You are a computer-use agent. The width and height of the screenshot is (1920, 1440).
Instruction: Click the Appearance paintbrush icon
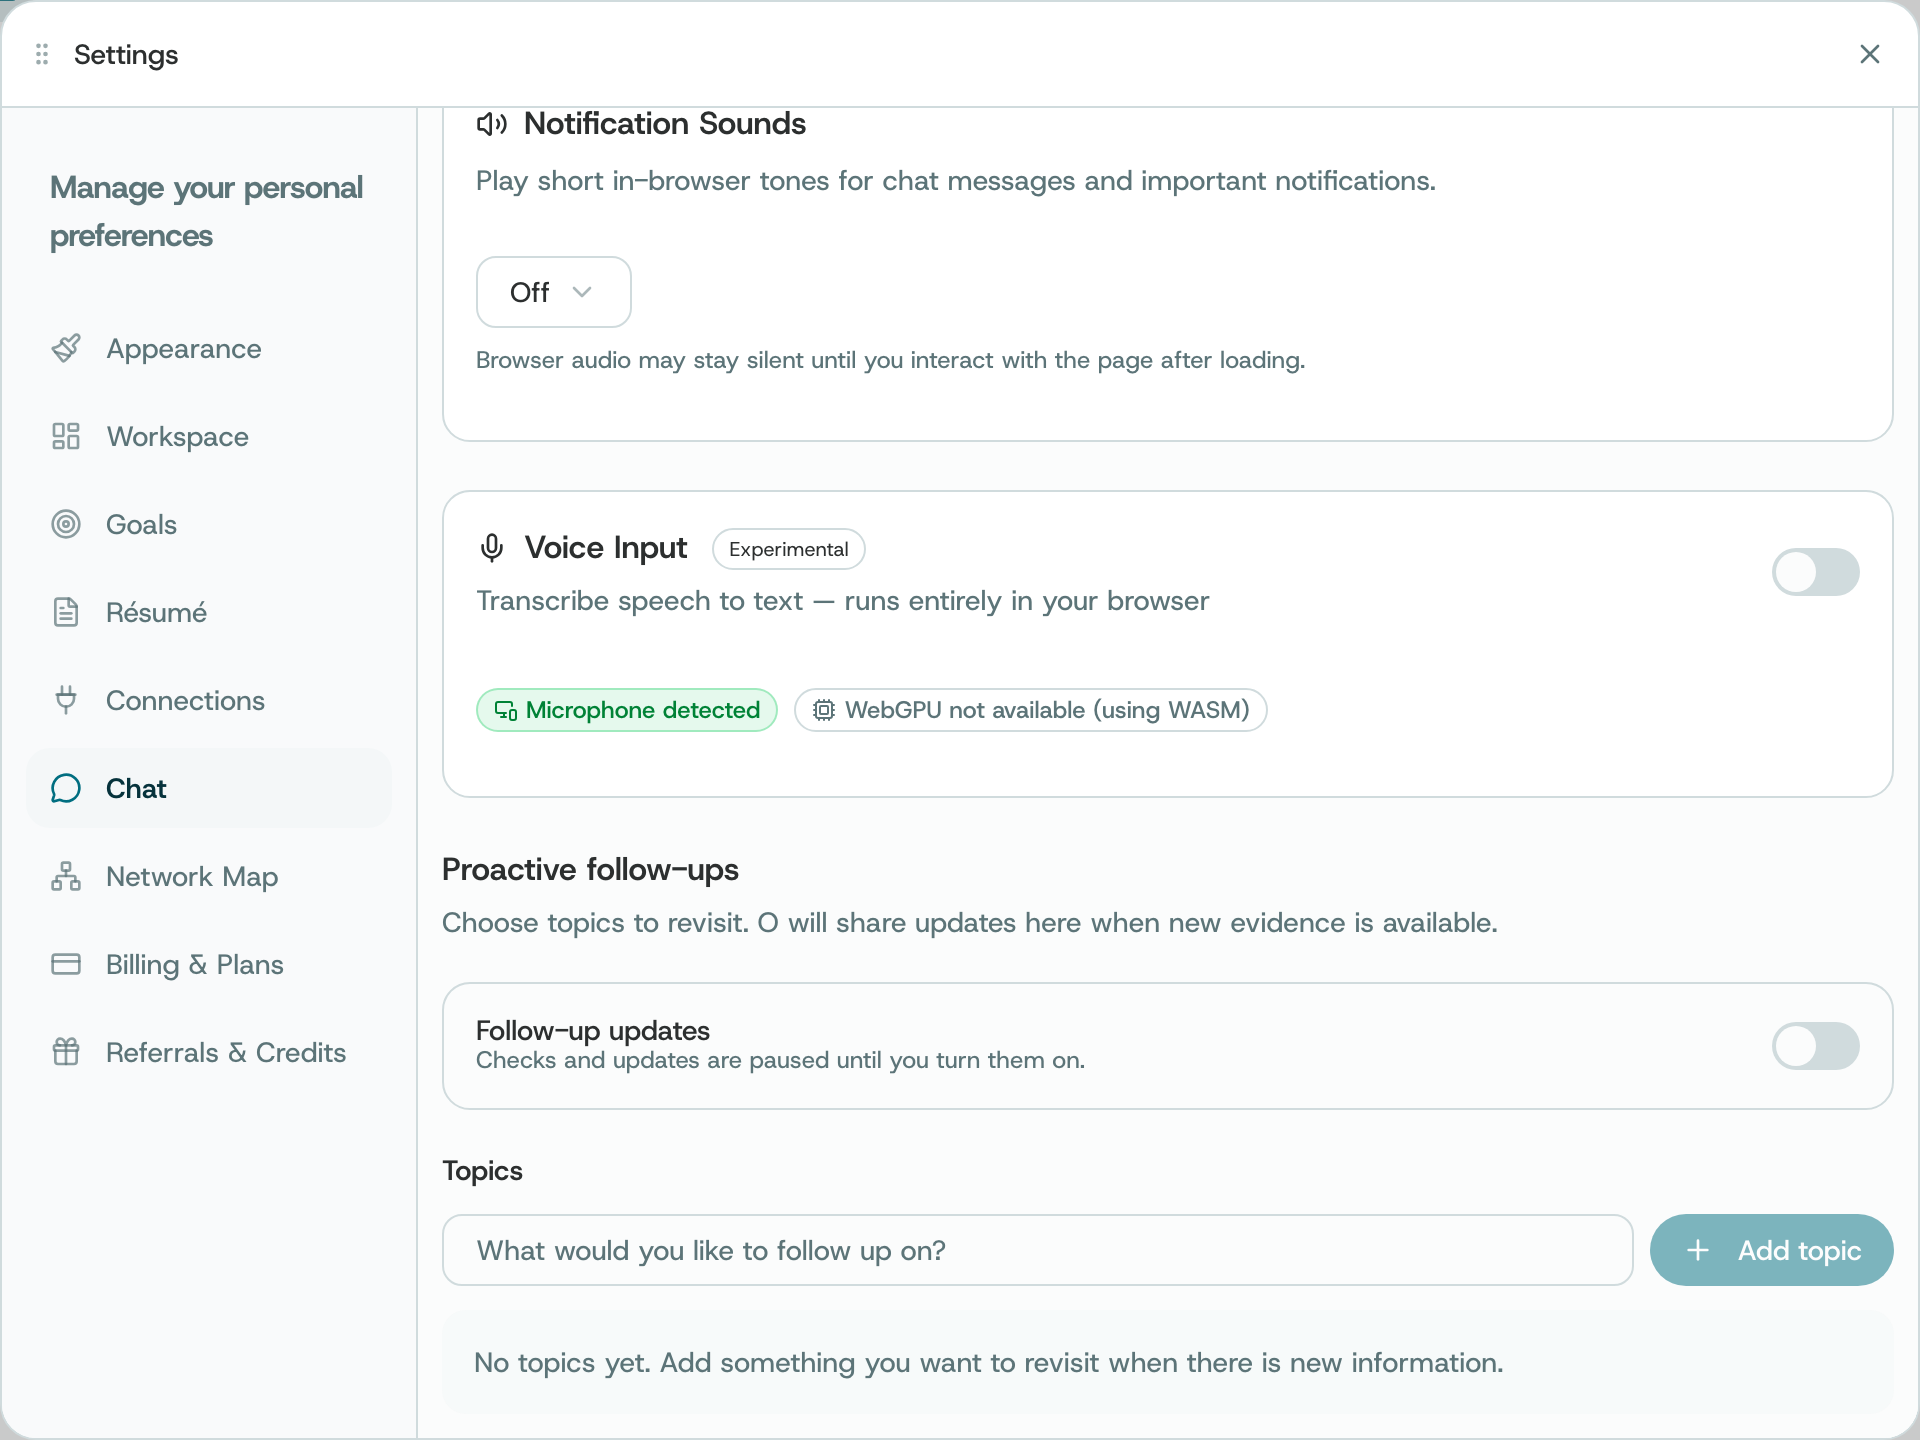click(x=66, y=348)
